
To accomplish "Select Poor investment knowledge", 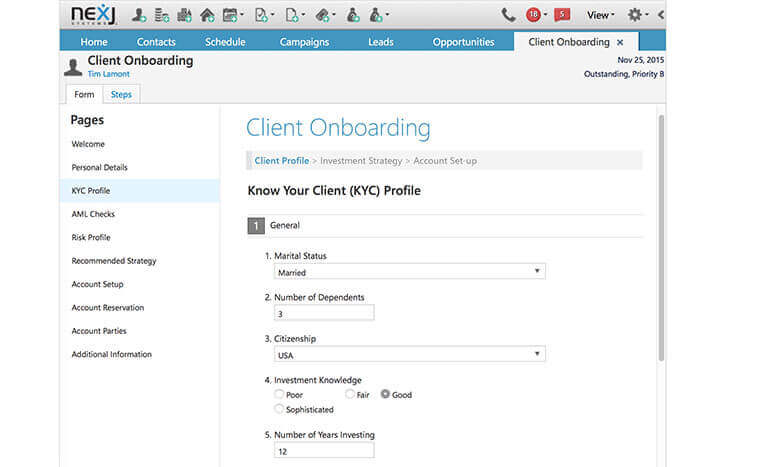I will (279, 394).
